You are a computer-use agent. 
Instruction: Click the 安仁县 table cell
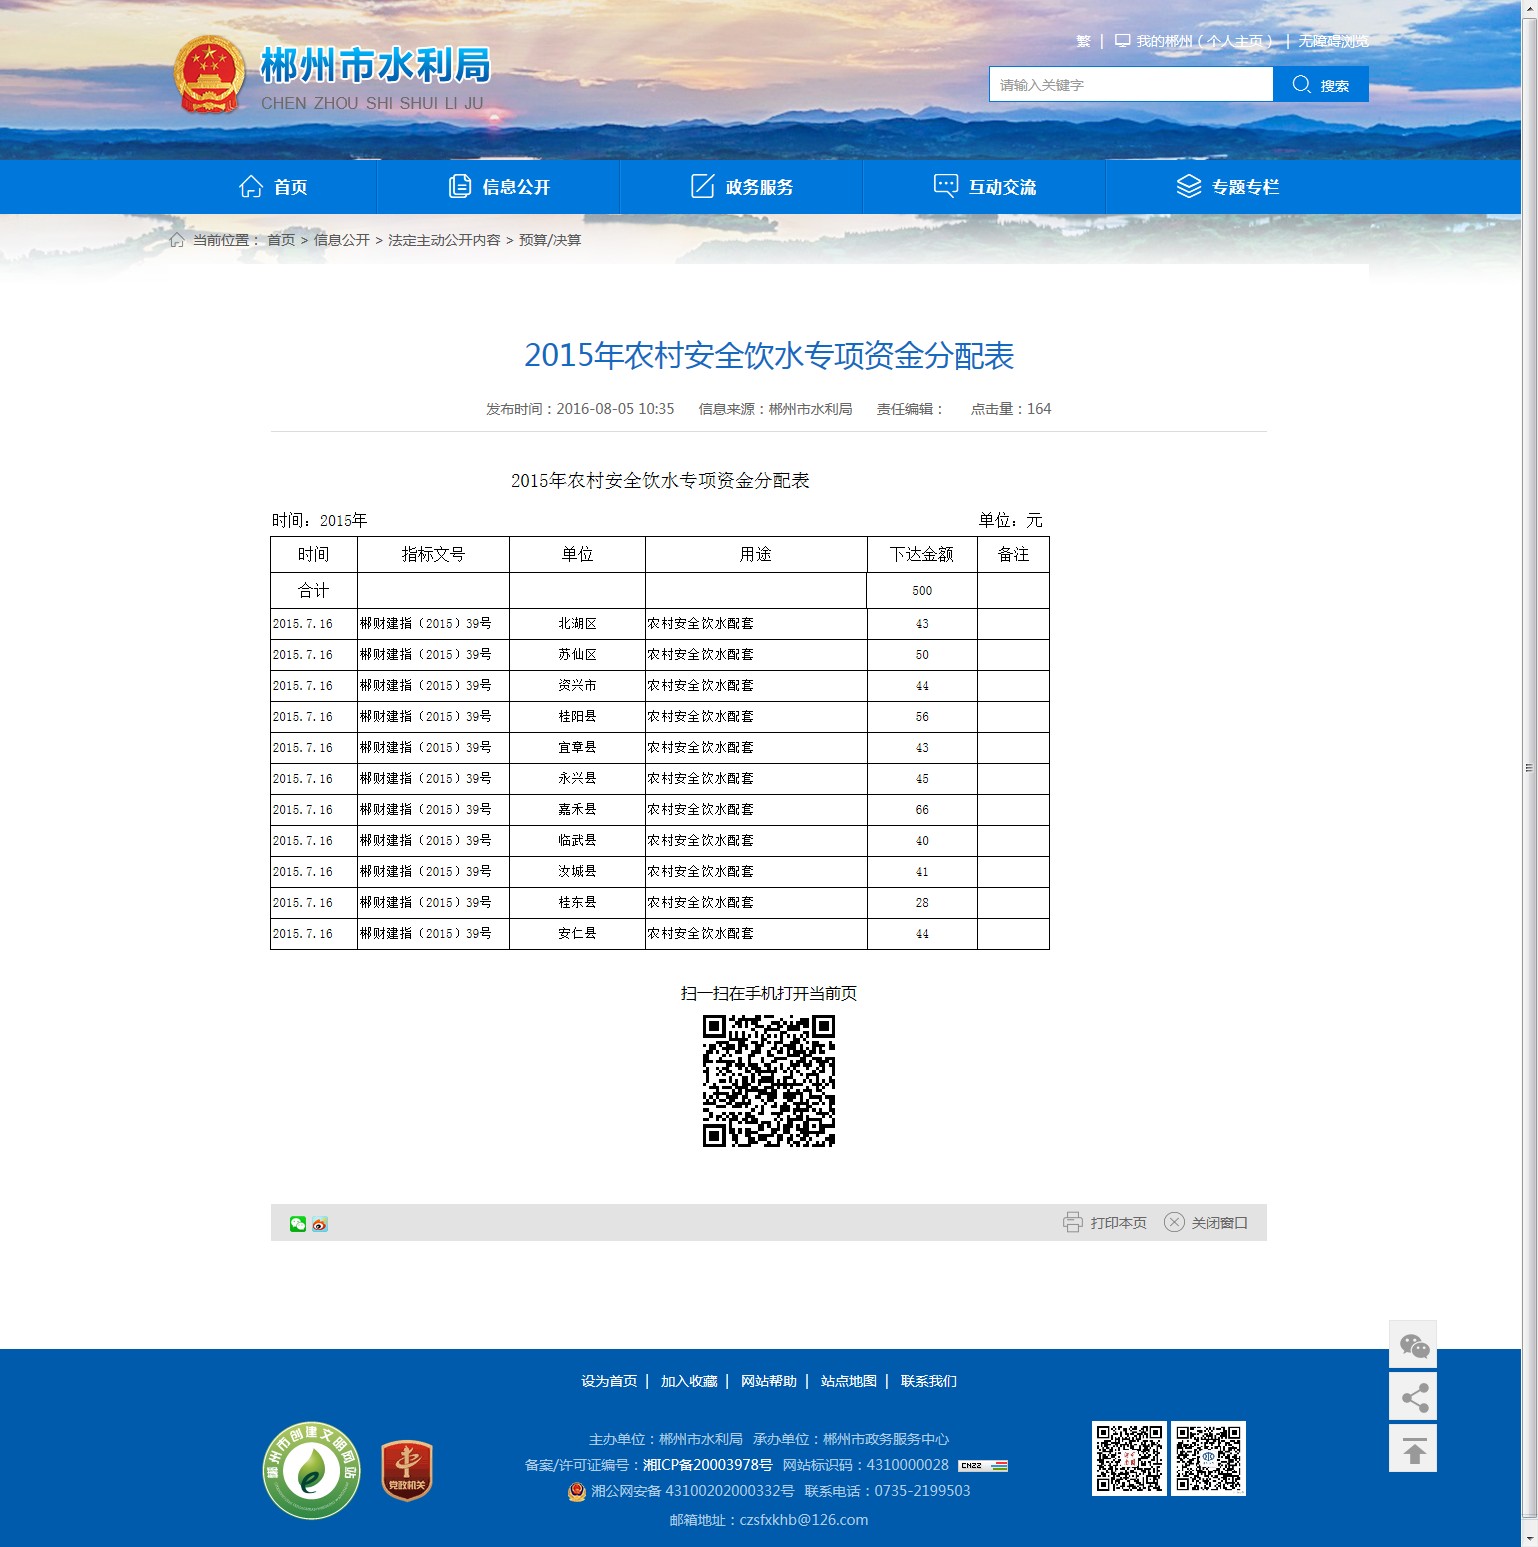coord(577,934)
